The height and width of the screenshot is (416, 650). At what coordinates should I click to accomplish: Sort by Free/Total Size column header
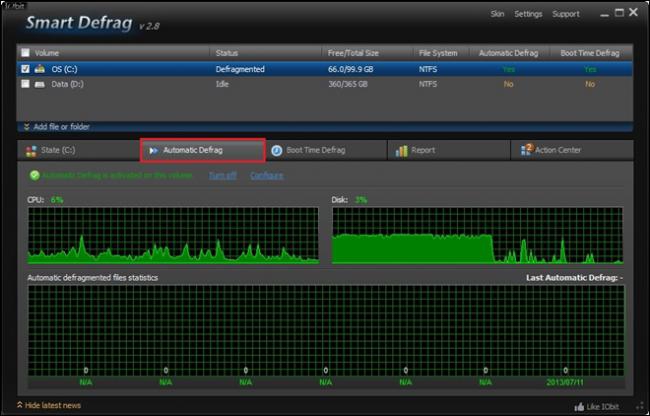point(353,53)
